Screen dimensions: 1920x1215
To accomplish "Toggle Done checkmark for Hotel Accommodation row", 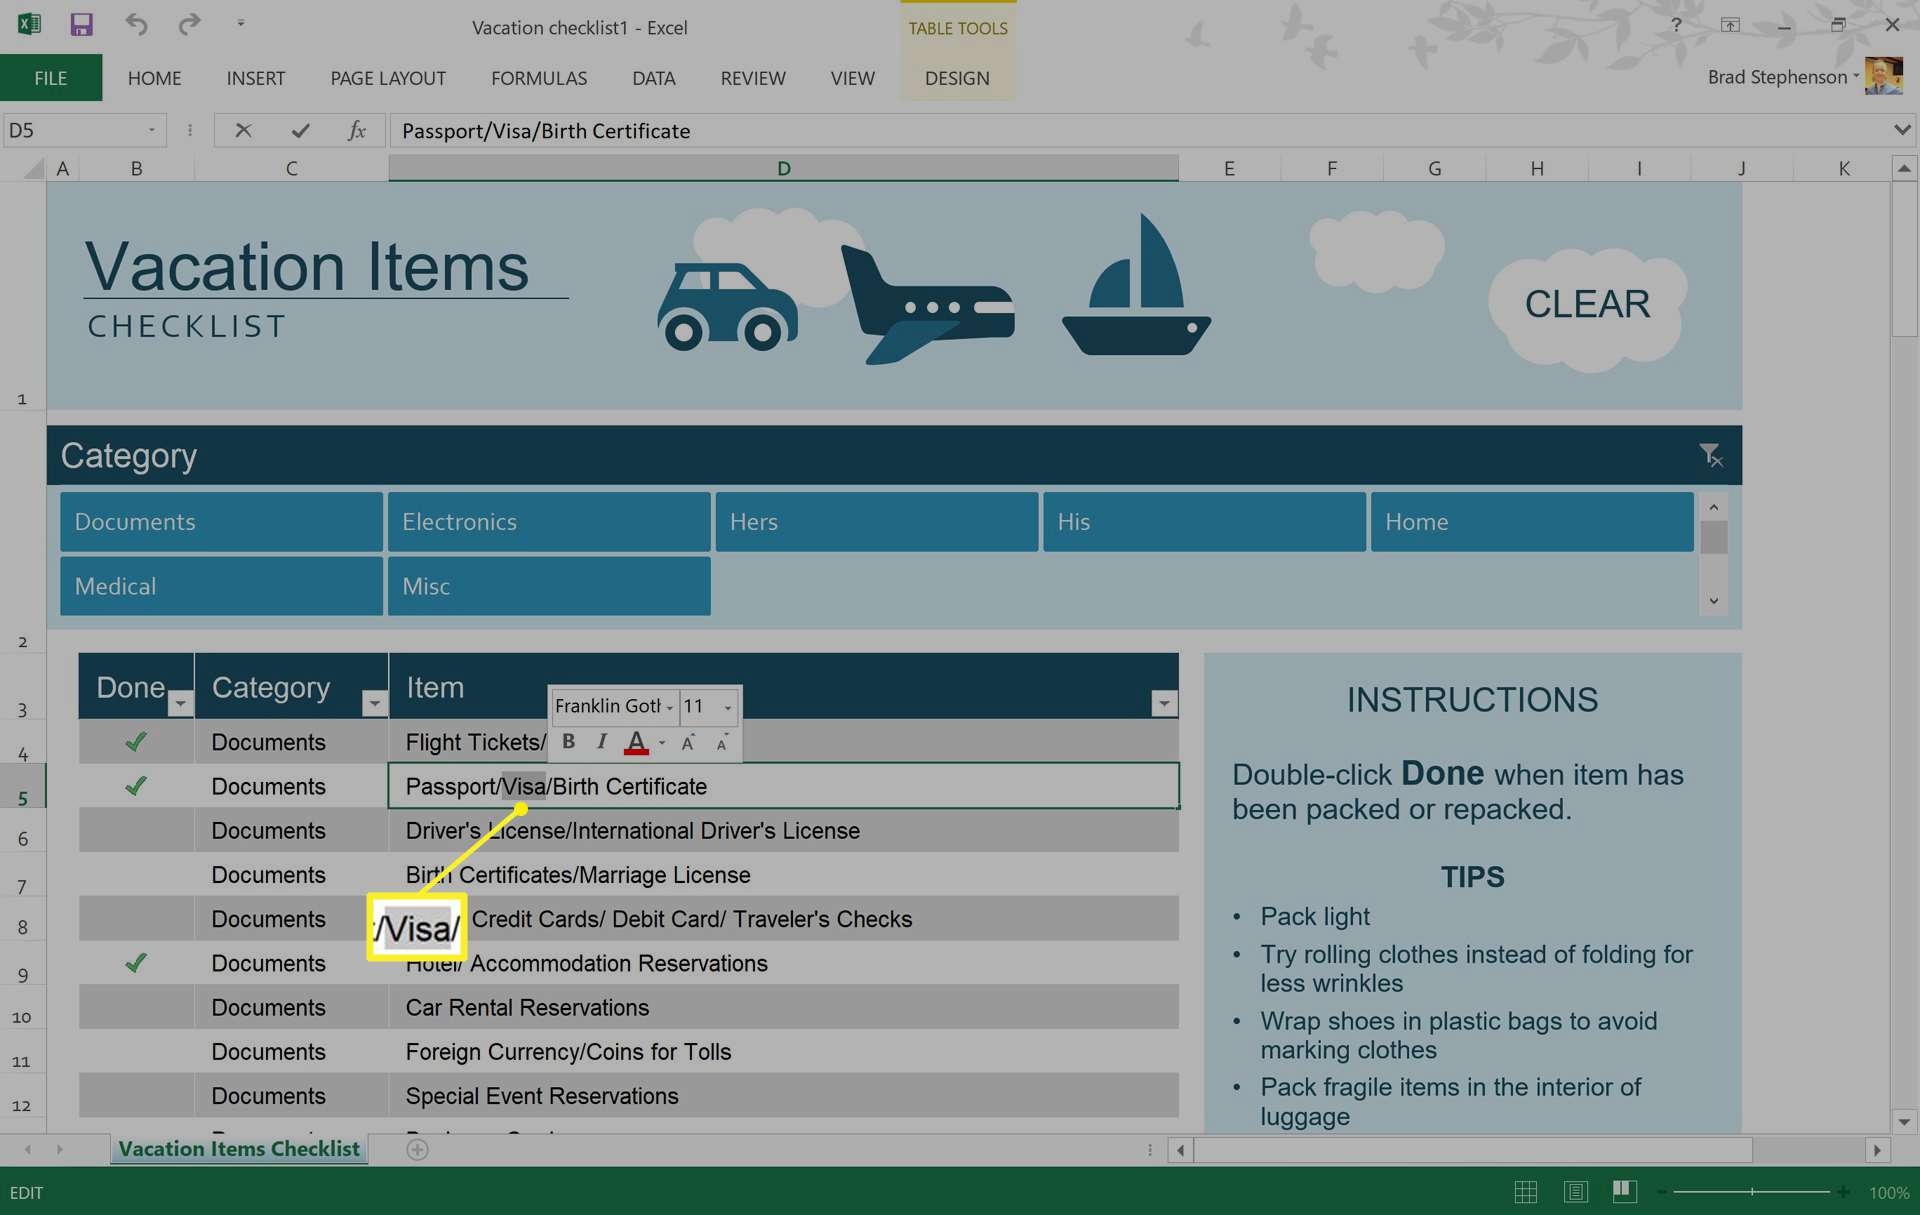I will coord(136,963).
